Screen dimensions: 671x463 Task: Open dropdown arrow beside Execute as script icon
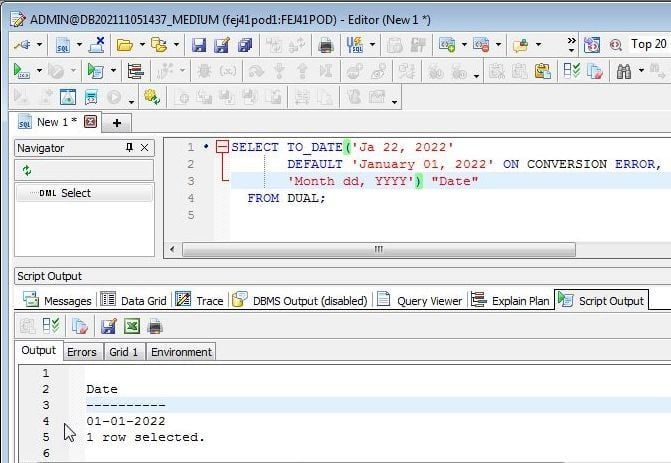click(113, 71)
